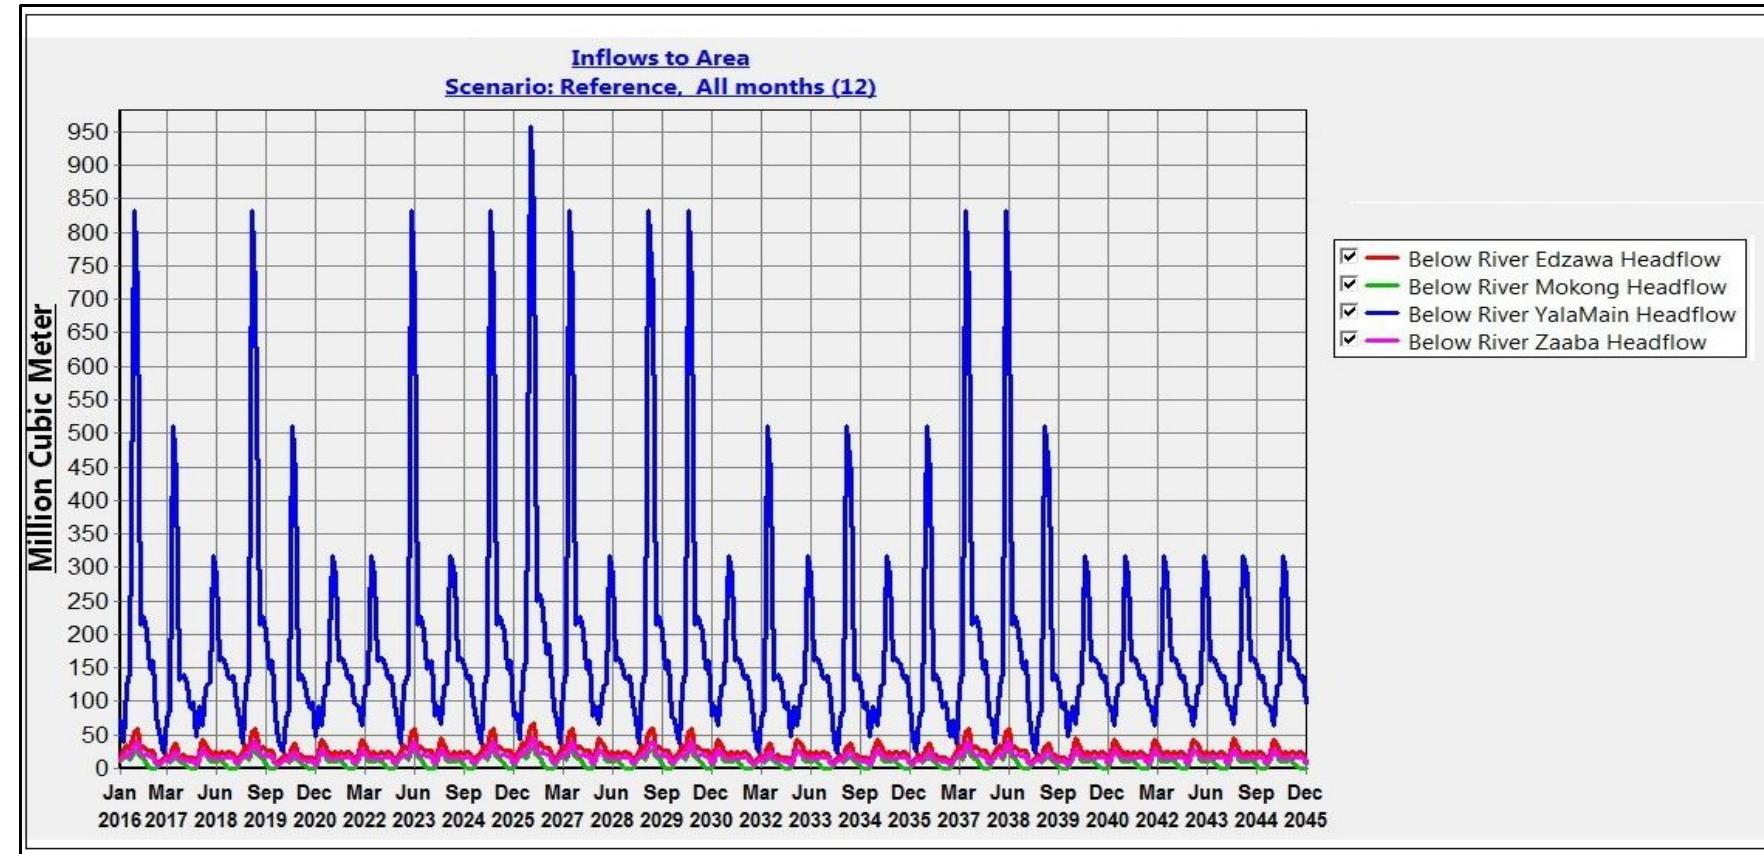Click the 'Jan 2016' x-axis label
Viewport: 1764px width, 854px height.
click(120, 806)
